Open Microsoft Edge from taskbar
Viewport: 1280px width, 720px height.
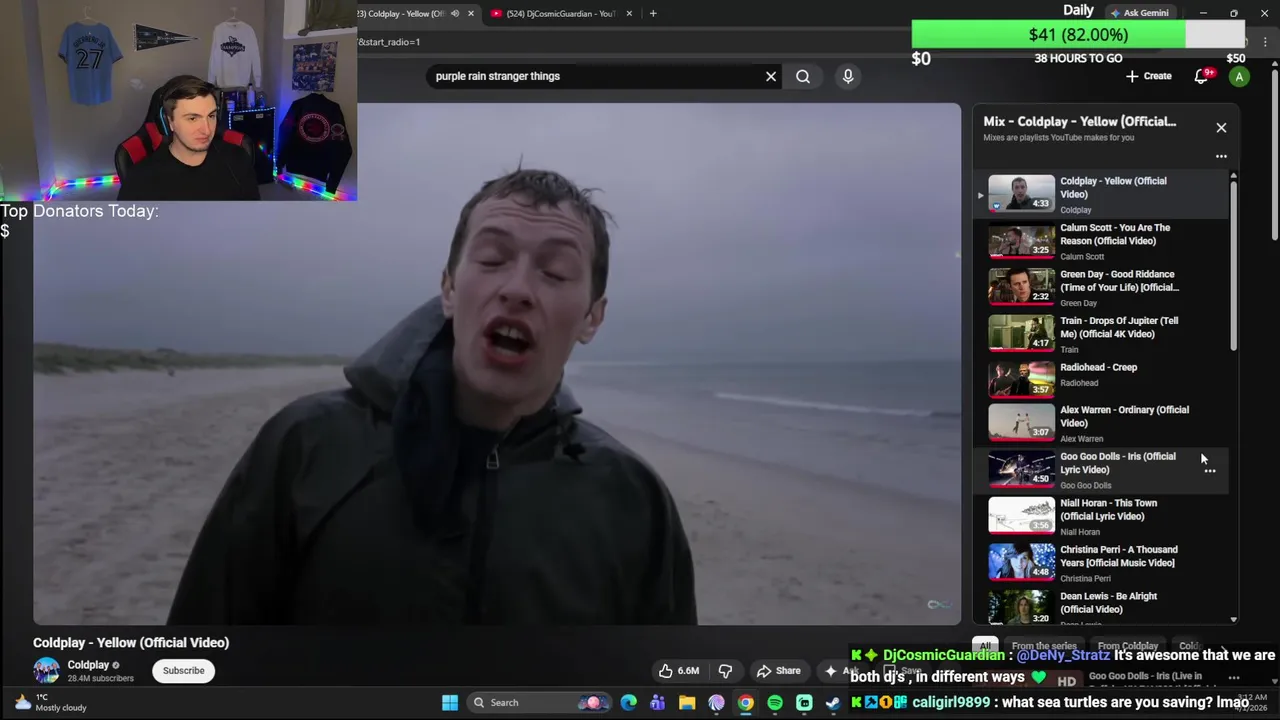[x=629, y=703]
